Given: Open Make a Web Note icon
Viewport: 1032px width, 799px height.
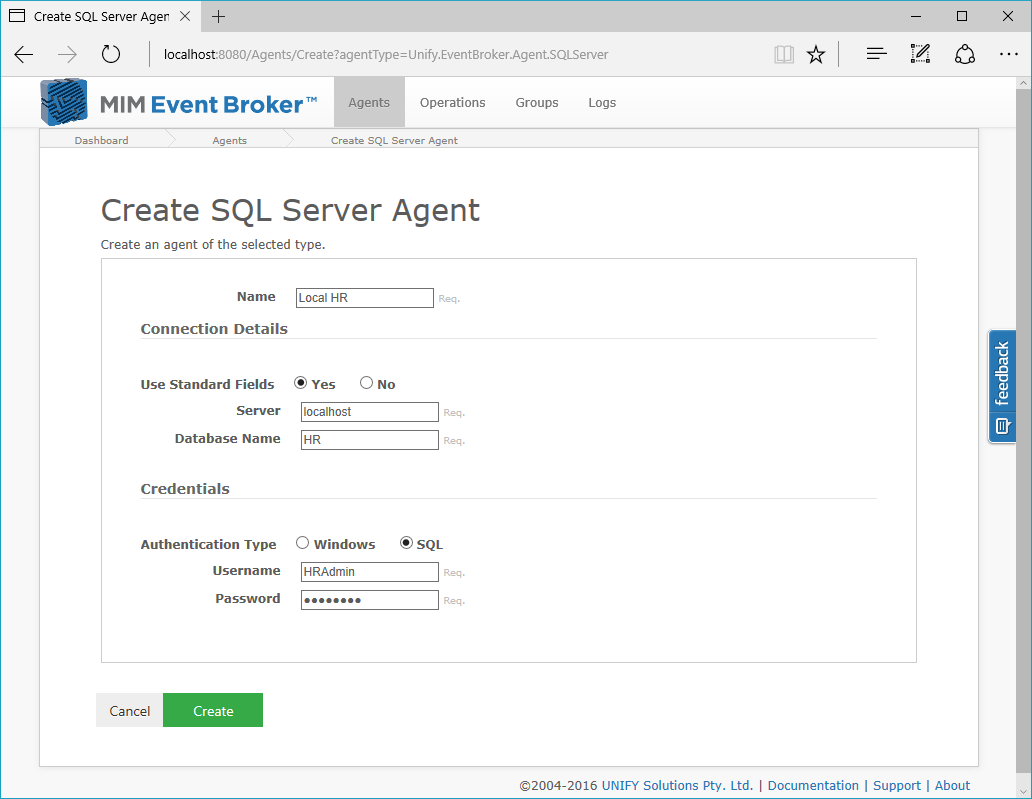Looking at the screenshot, I should click(x=920, y=54).
